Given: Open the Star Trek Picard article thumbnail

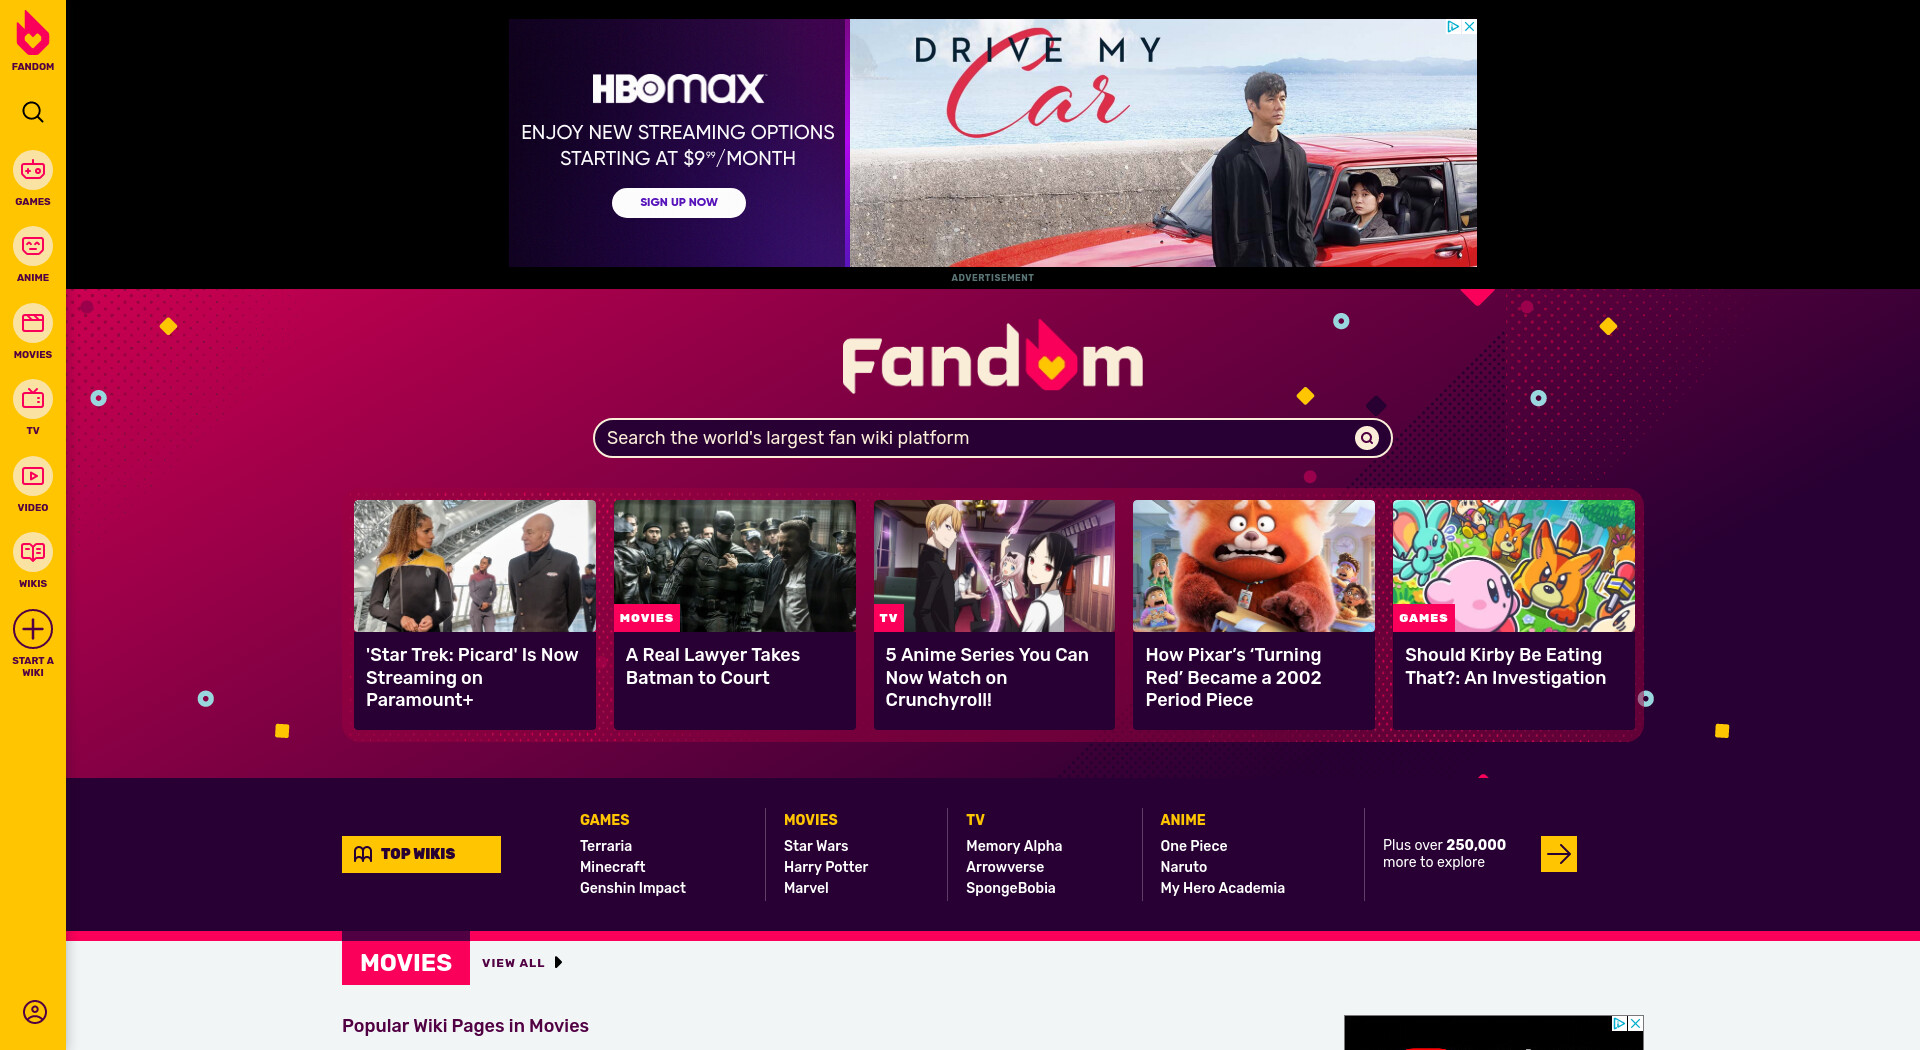Looking at the screenshot, I should click(474, 566).
